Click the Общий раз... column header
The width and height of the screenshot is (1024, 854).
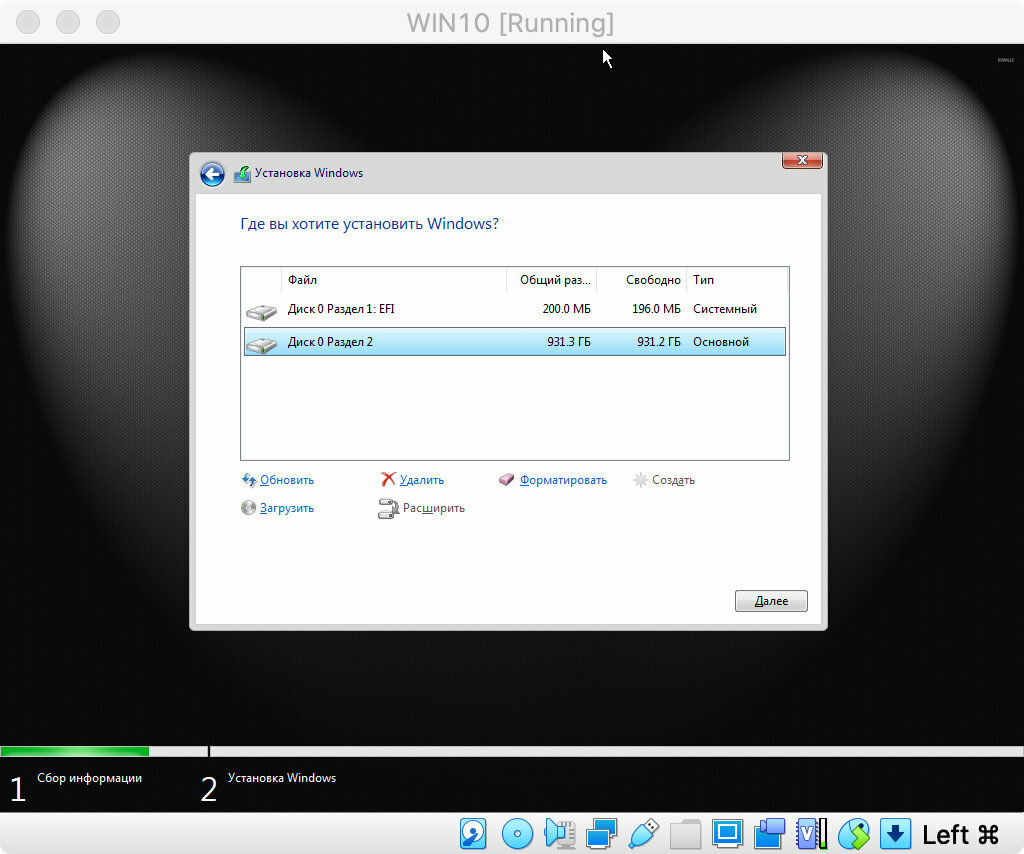[551, 279]
